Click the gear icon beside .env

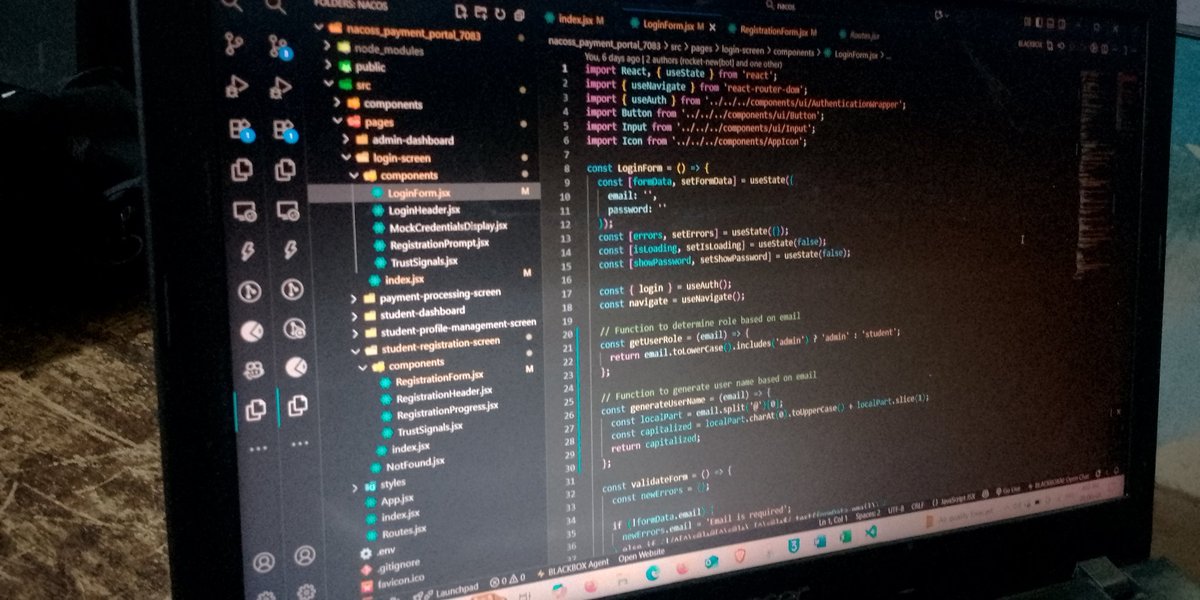pos(365,552)
